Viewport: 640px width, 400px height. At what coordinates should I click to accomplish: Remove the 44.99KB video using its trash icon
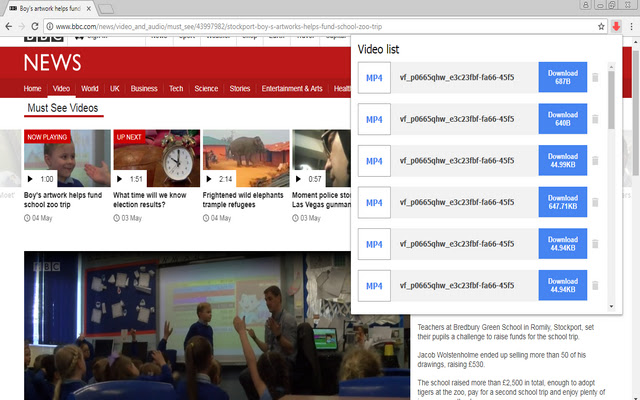[595, 162]
